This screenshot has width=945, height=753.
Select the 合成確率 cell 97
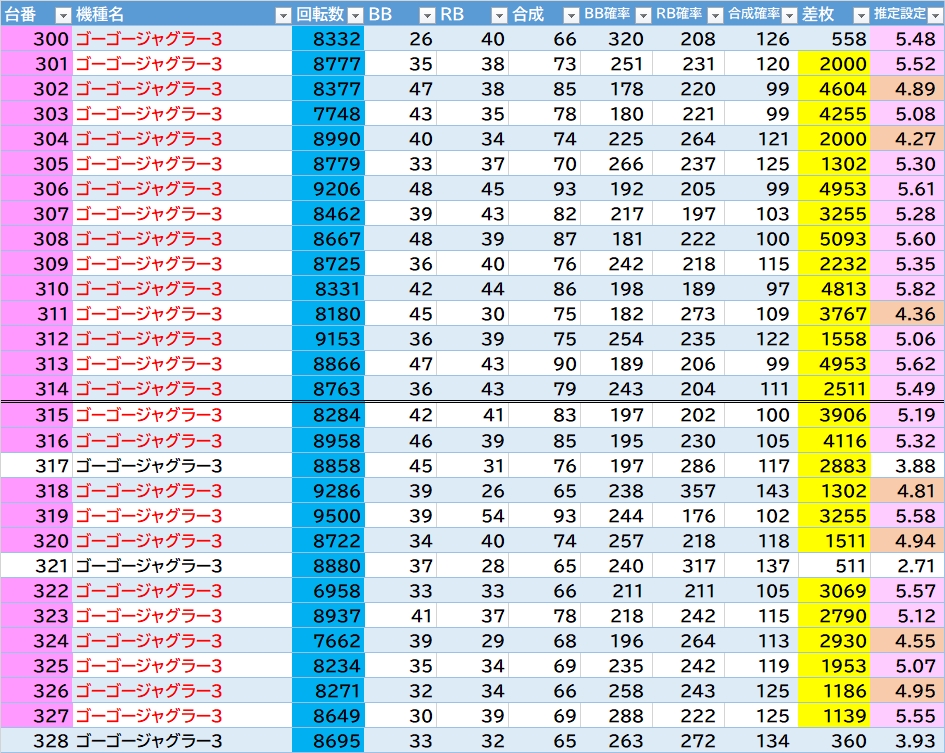pos(761,289)
